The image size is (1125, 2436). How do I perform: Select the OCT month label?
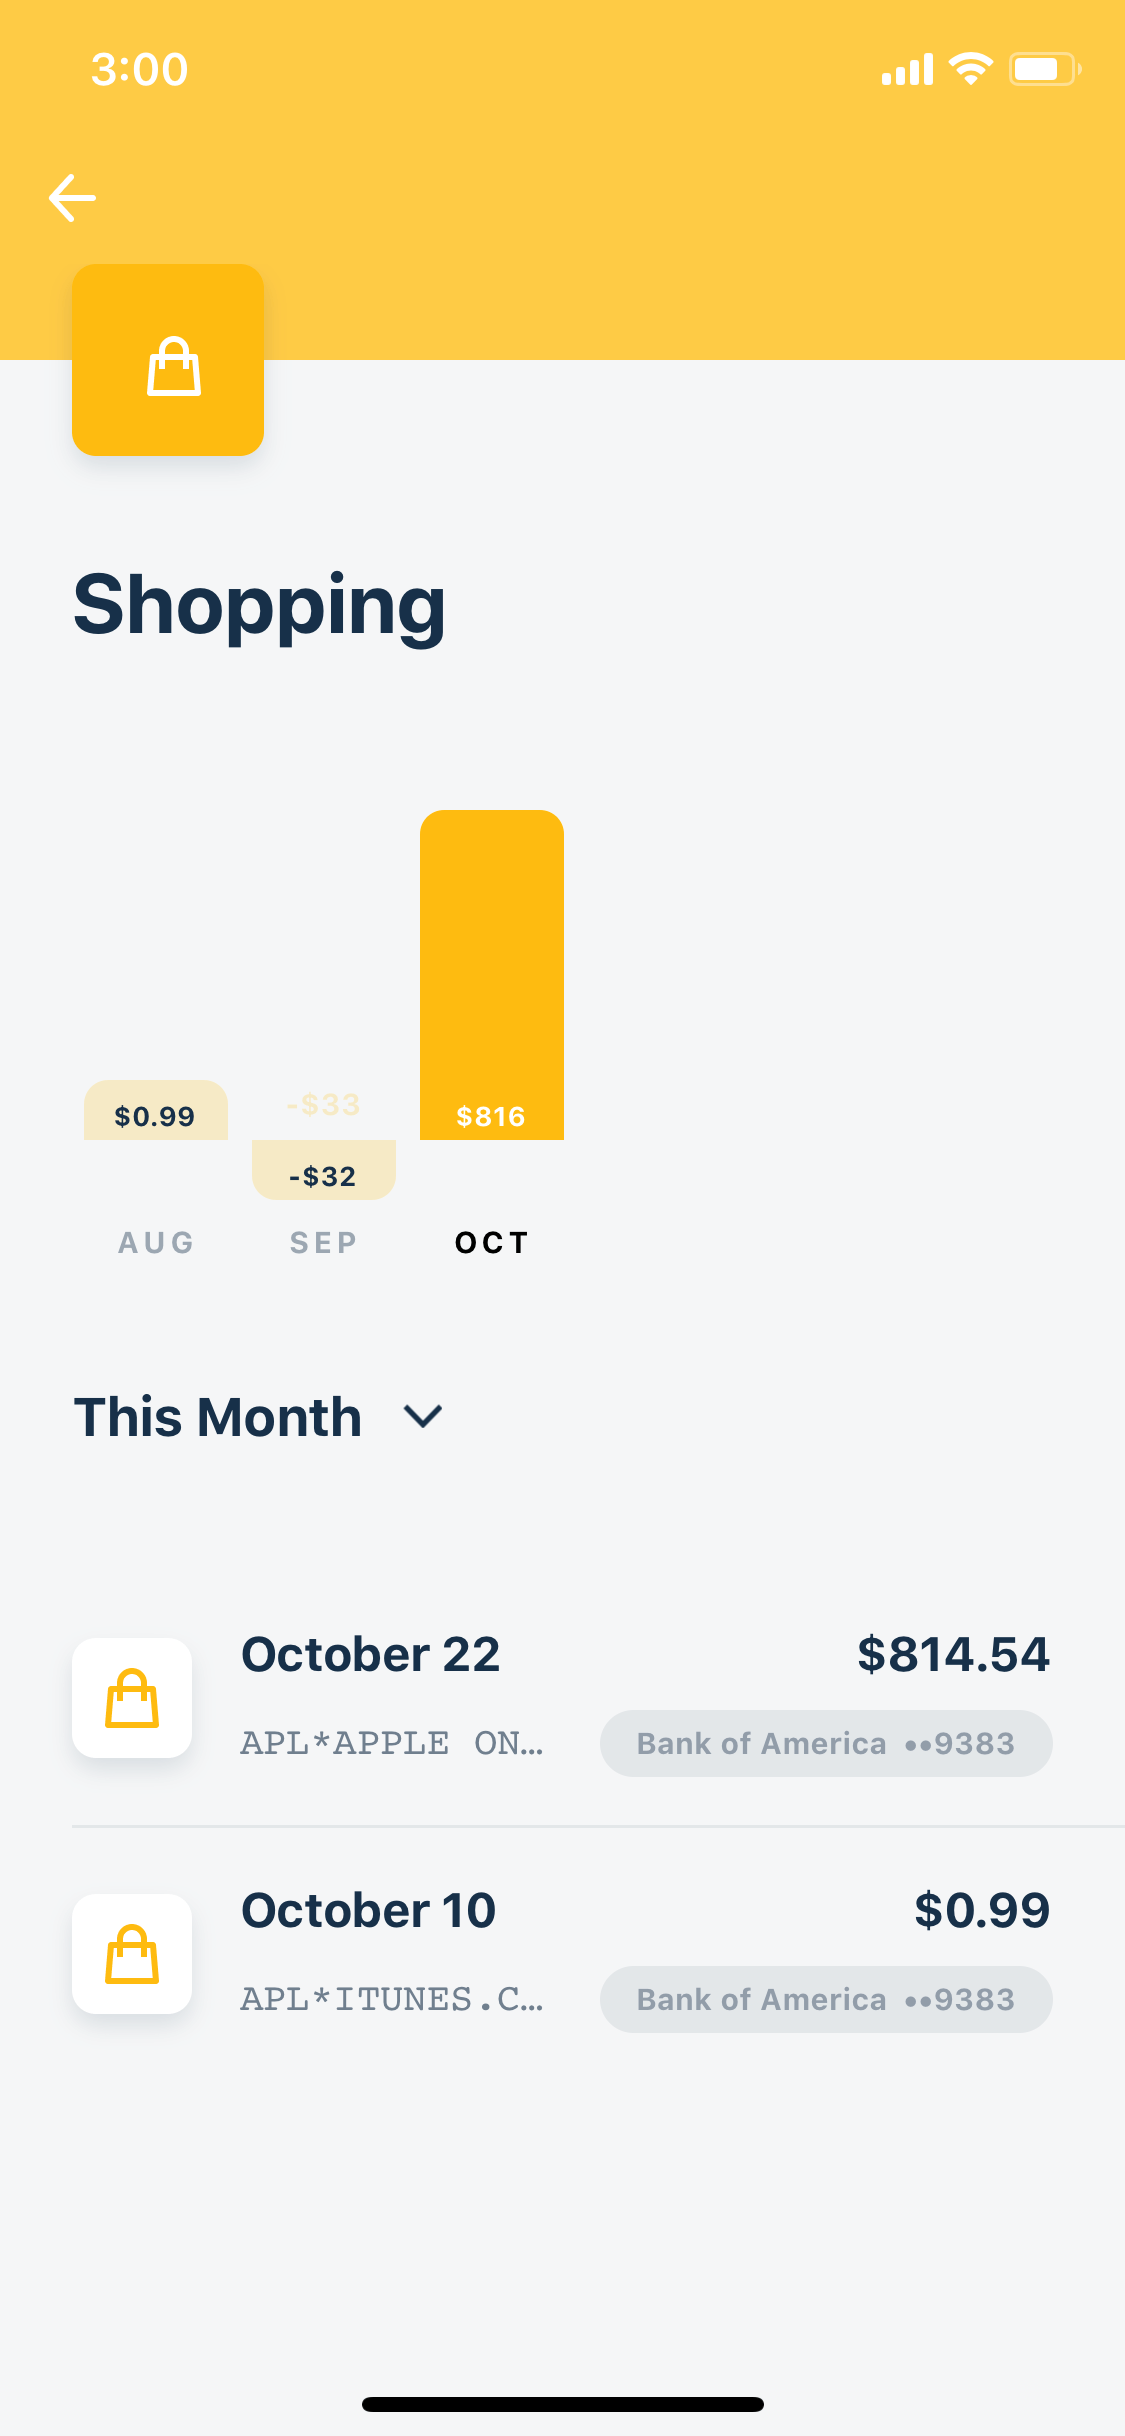click(492, 1242)
